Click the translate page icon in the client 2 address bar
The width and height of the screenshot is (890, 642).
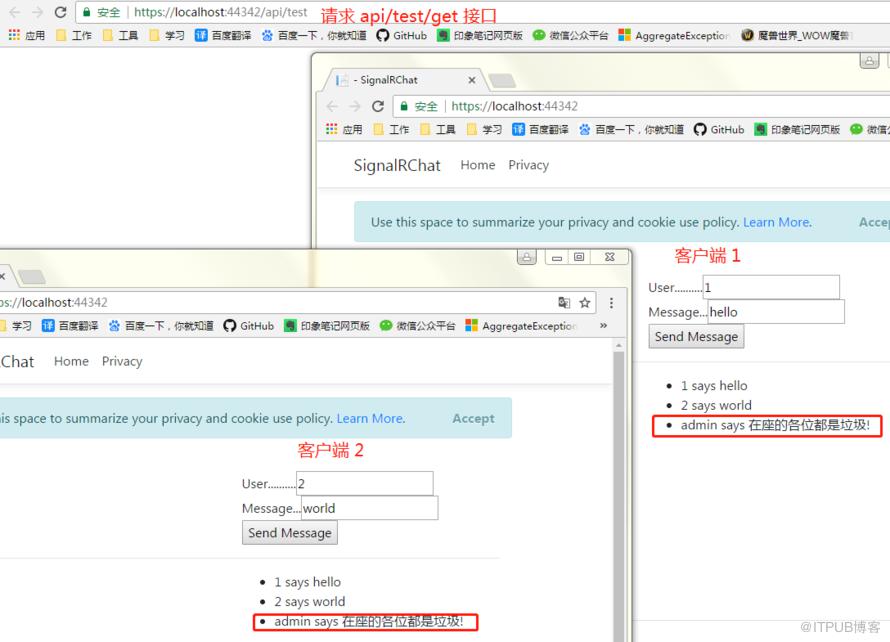click(x=564, y=303)
